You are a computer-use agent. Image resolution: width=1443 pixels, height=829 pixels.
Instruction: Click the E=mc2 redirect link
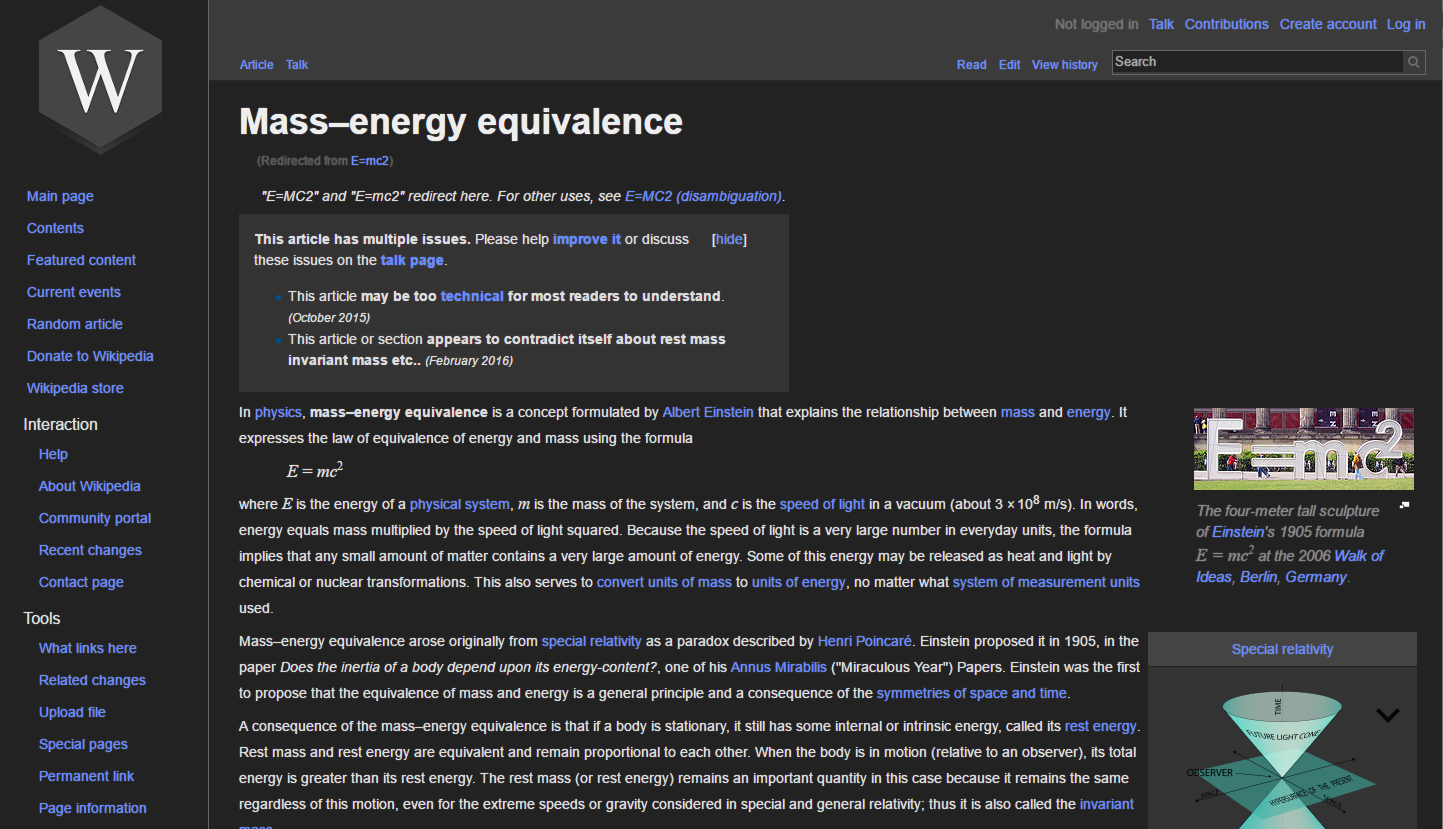pyautogui.click(x=369, y=161)
